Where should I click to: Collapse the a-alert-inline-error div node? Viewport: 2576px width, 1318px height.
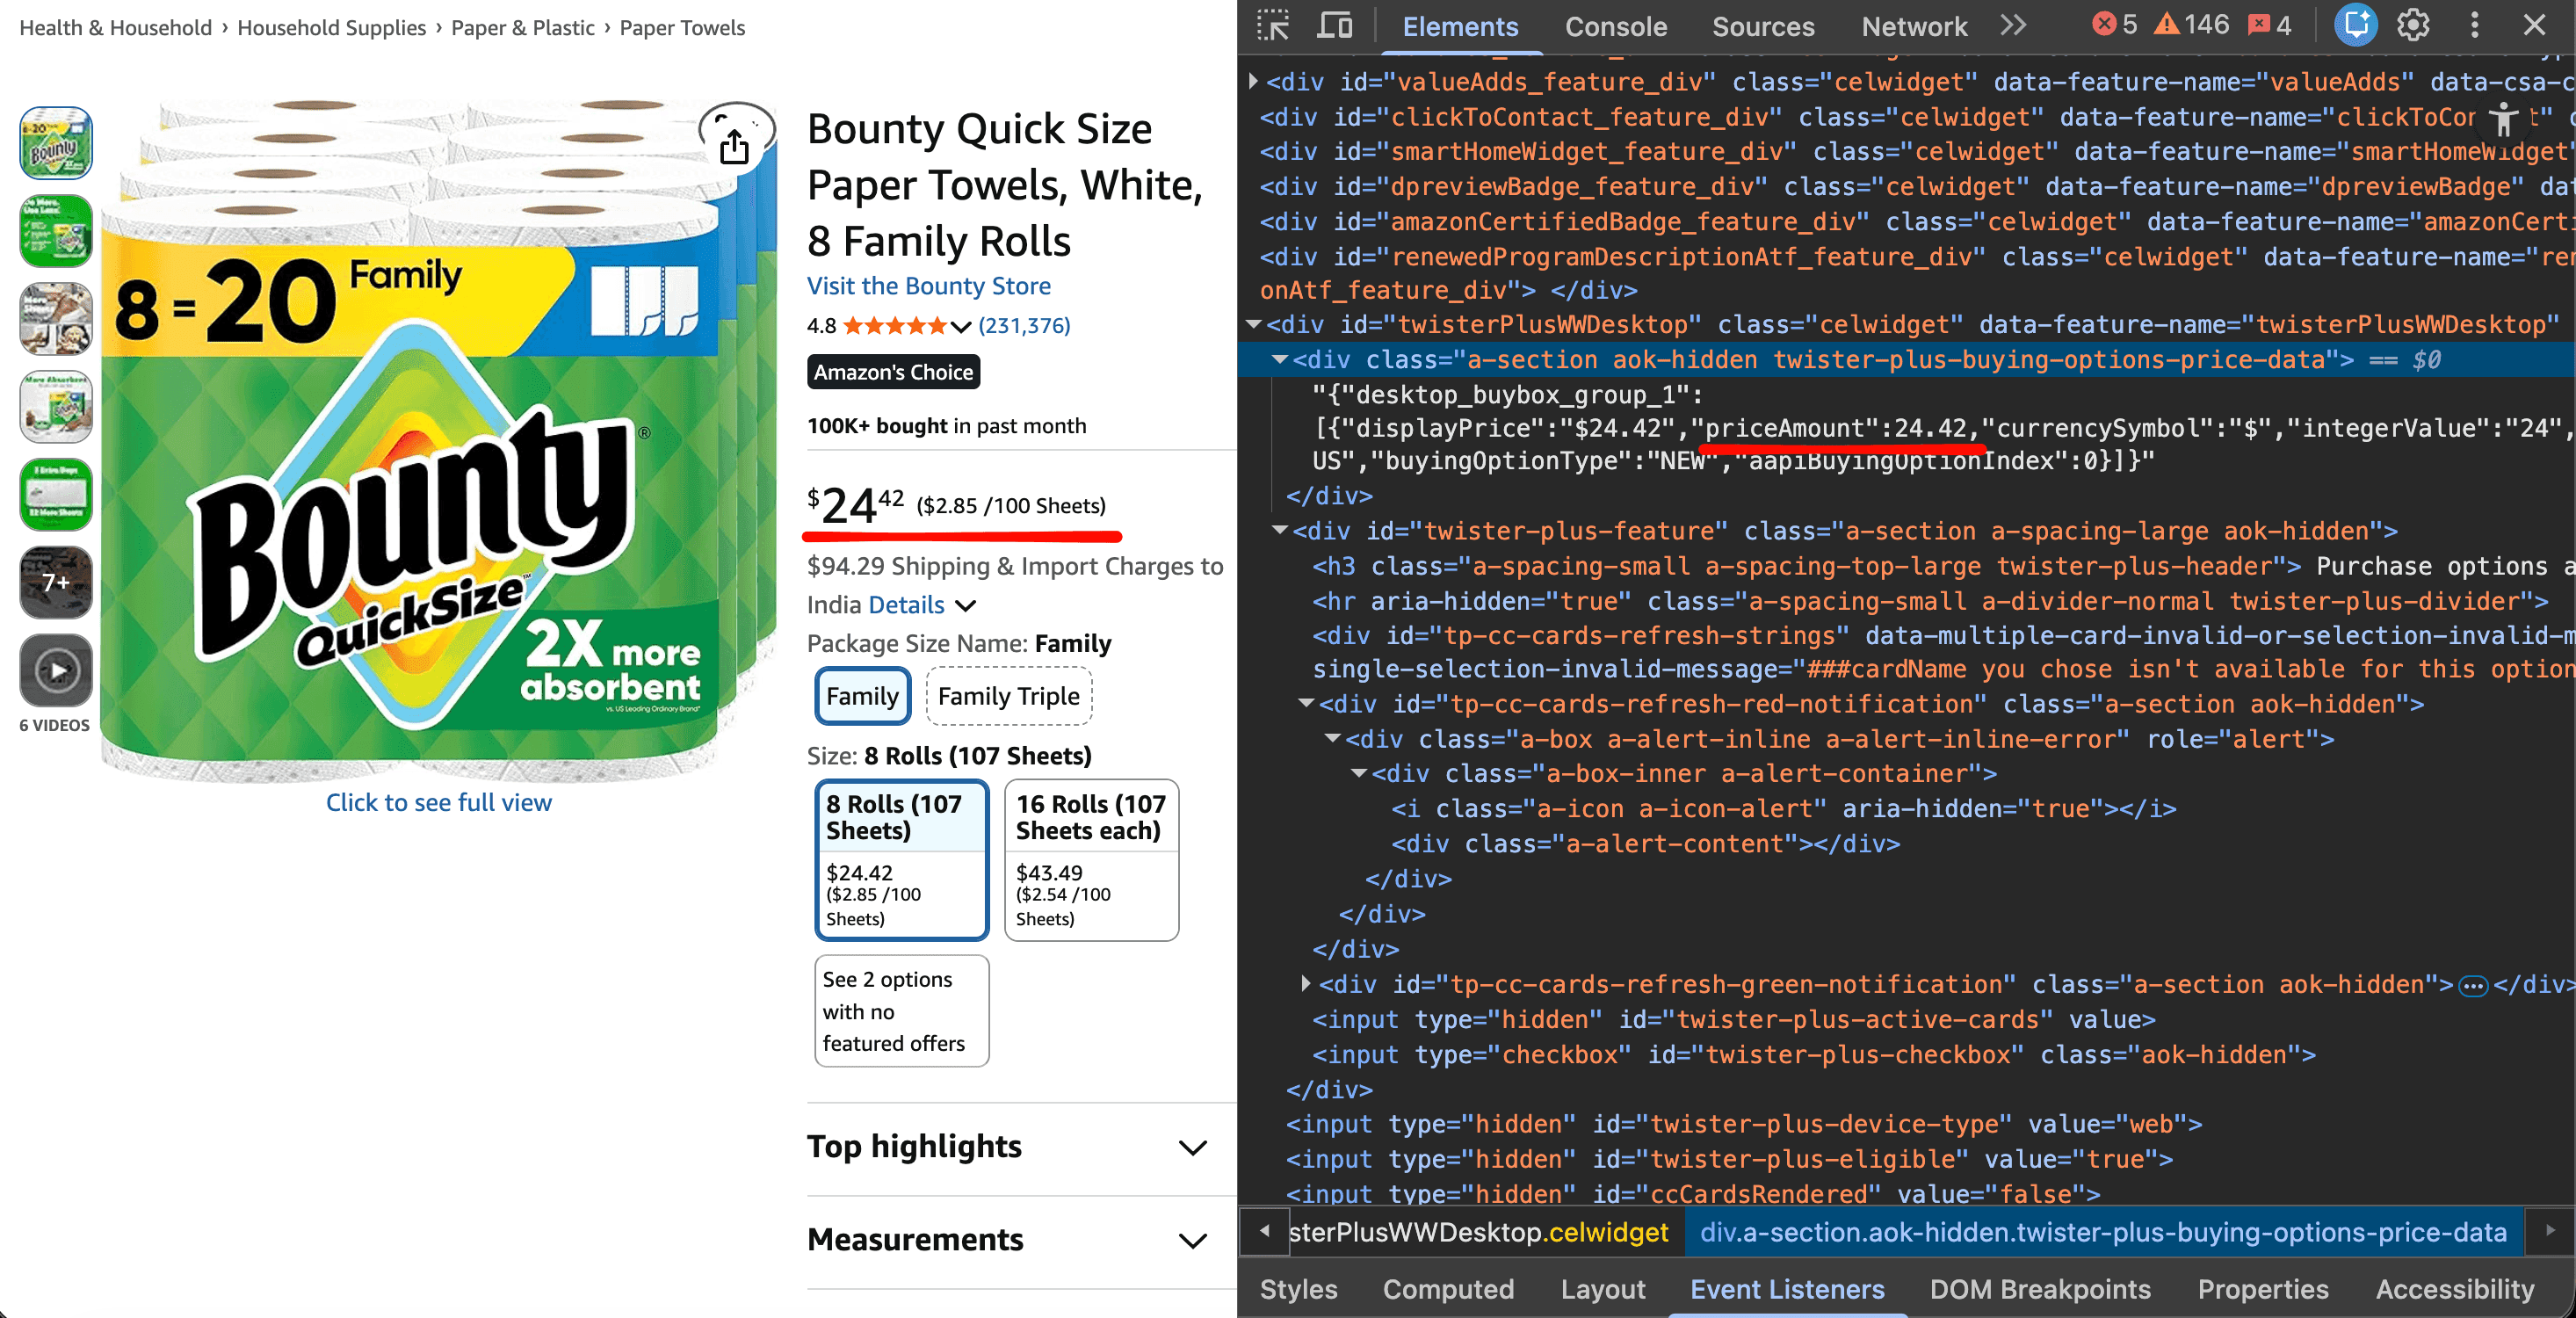[x=1332, y=738]
